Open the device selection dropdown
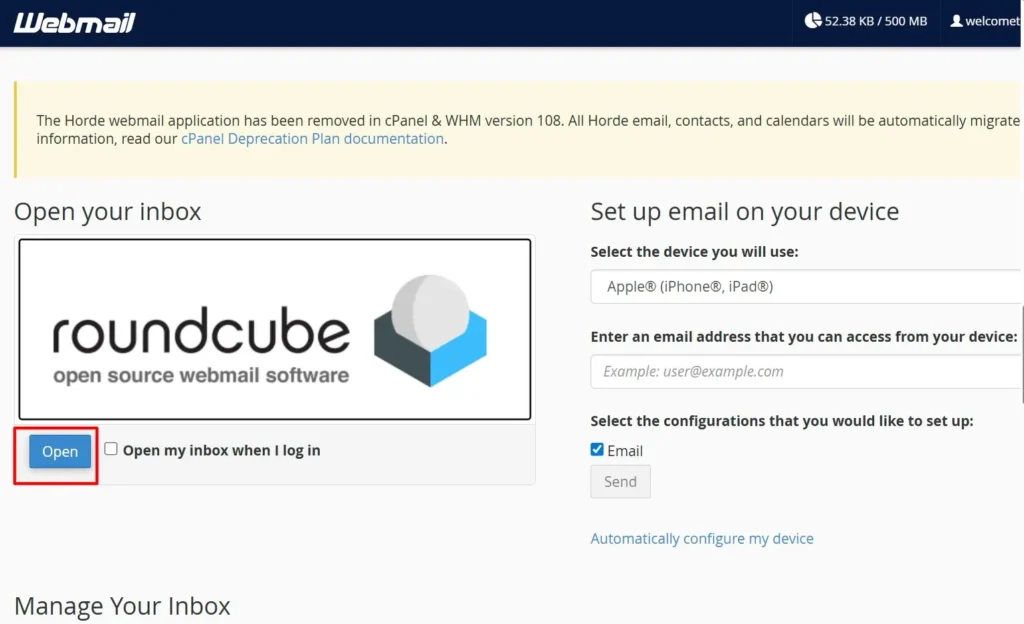This screenshot has width=1024, height=624. 806,287
